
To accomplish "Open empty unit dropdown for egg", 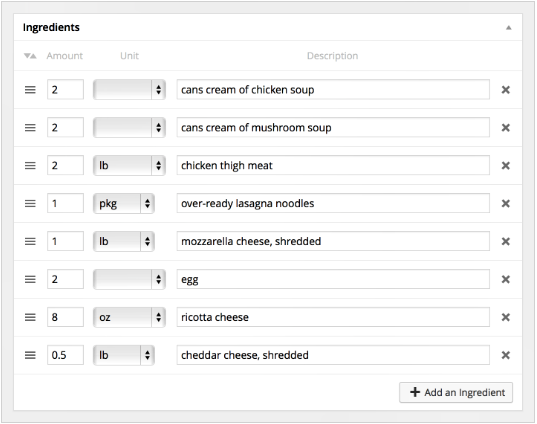I will [129, 279].
